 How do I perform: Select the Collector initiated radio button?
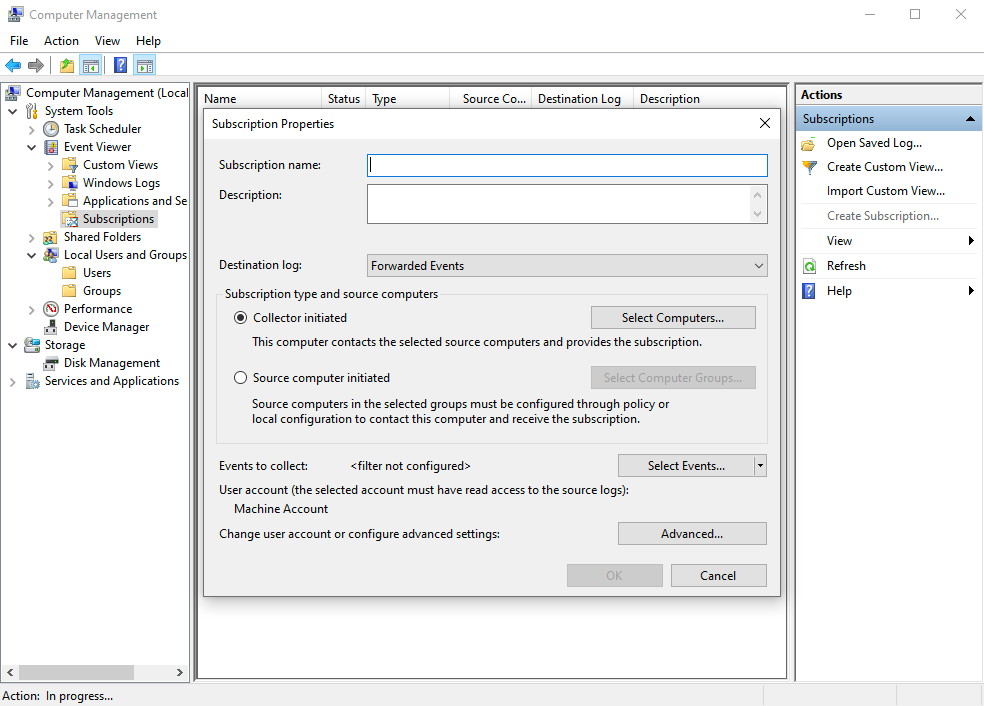coord(240,318)
